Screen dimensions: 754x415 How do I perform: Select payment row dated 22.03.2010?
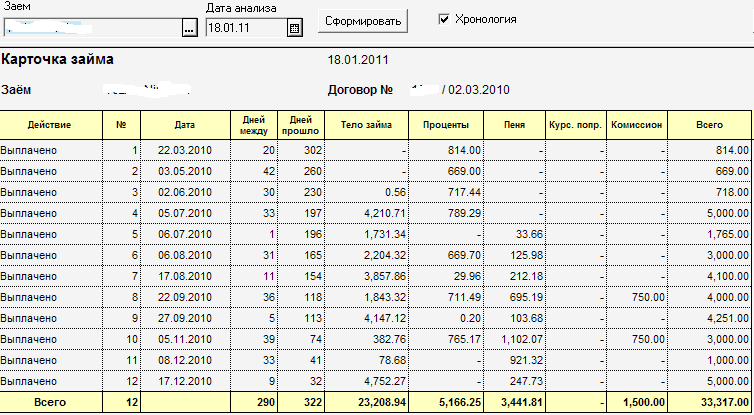pos(184,149)
